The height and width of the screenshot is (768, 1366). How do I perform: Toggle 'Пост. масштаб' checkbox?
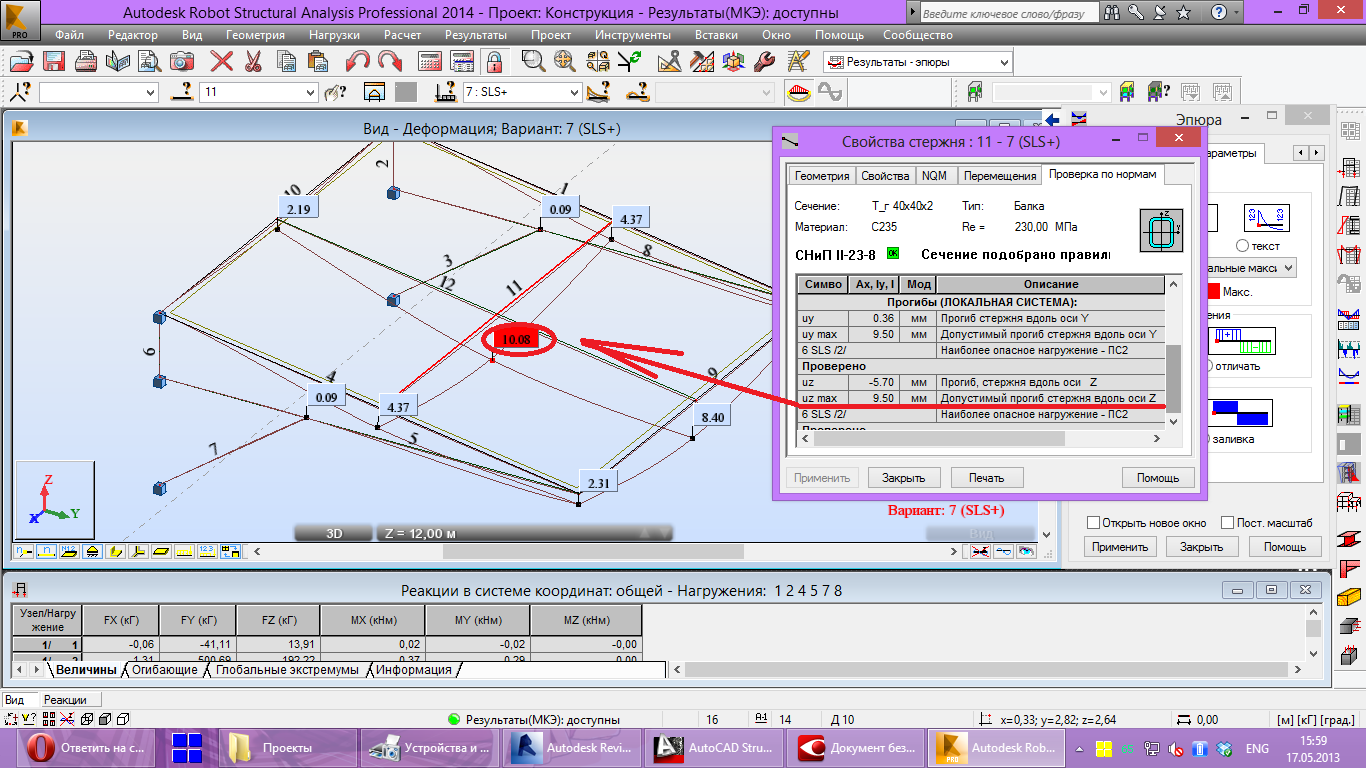(x=1228, y=522)
